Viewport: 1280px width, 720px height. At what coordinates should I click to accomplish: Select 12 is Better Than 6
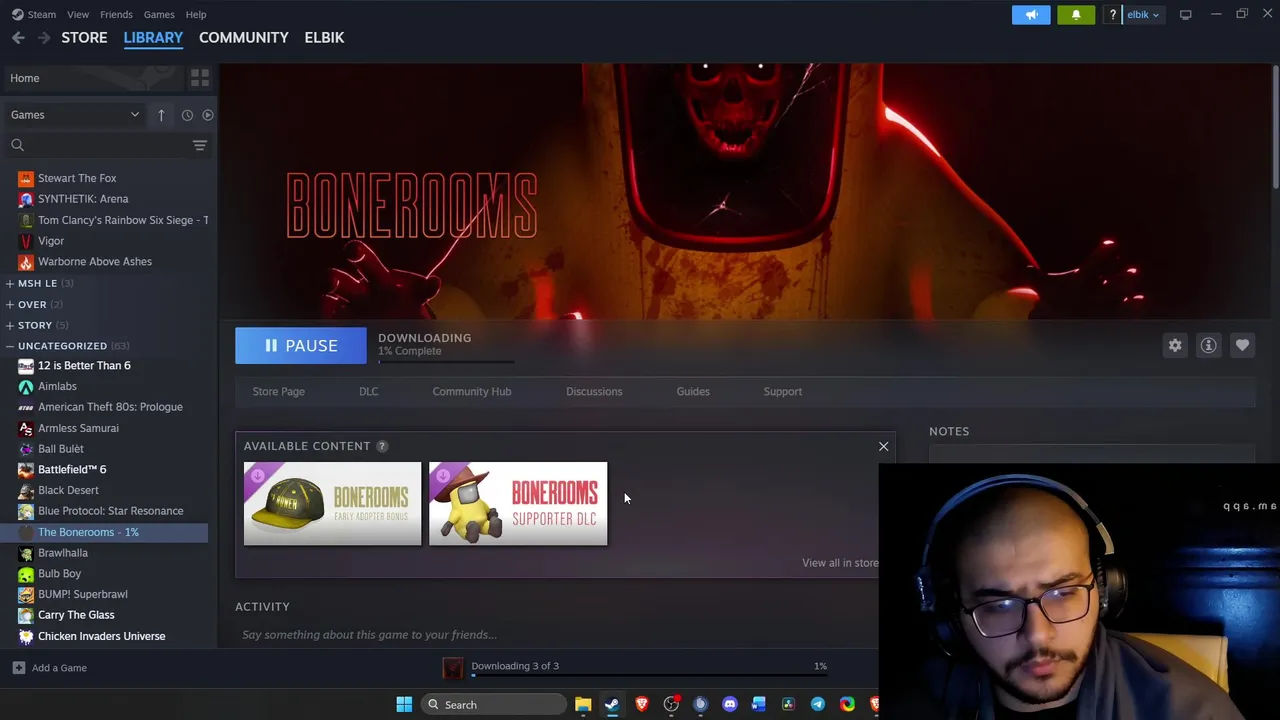tap(84, 366)
